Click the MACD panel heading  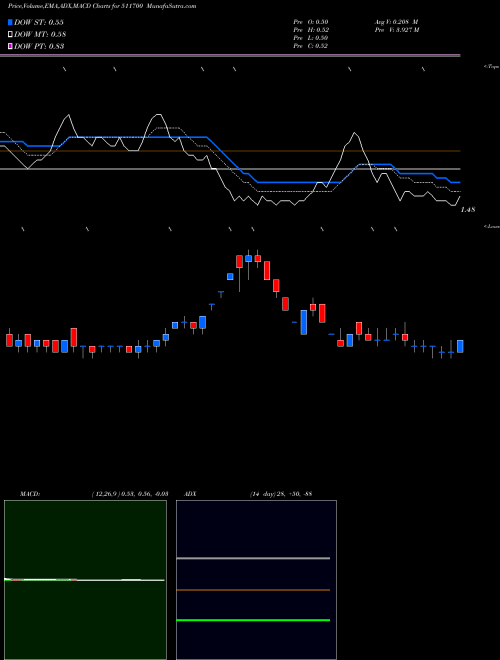[x=30, y=494]
